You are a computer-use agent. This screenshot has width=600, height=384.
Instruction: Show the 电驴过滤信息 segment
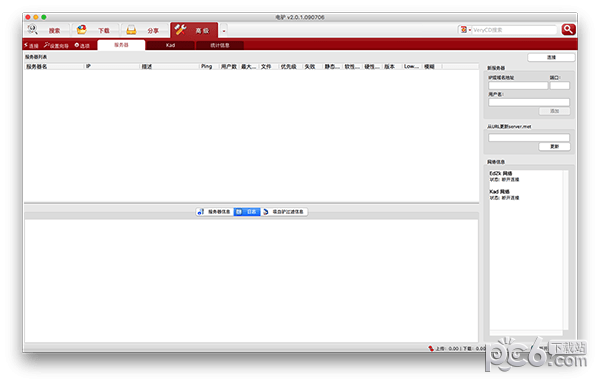[284, 212]
